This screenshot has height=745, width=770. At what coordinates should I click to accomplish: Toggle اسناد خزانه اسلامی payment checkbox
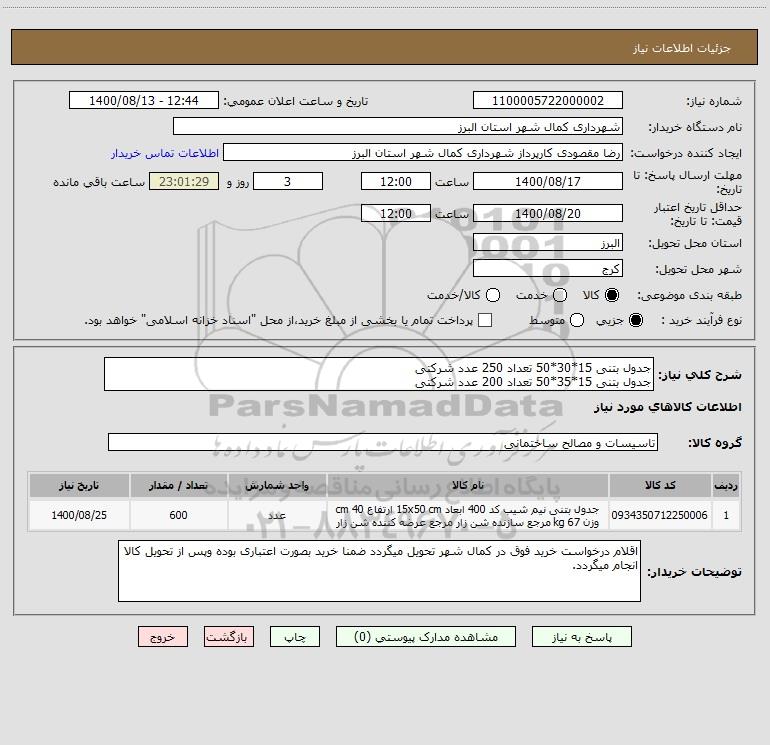[x=485, y=320]
